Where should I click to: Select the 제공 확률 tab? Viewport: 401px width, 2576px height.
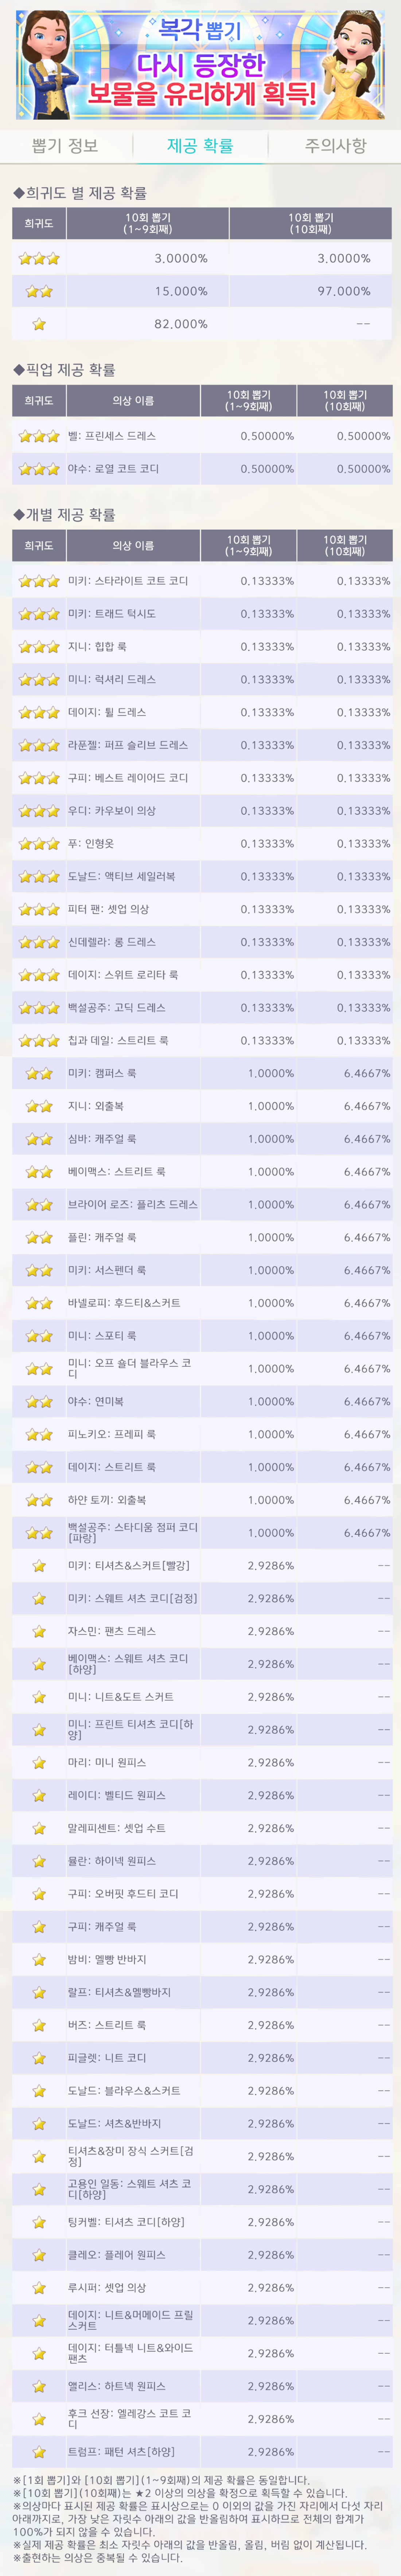(x=200, y=146)
